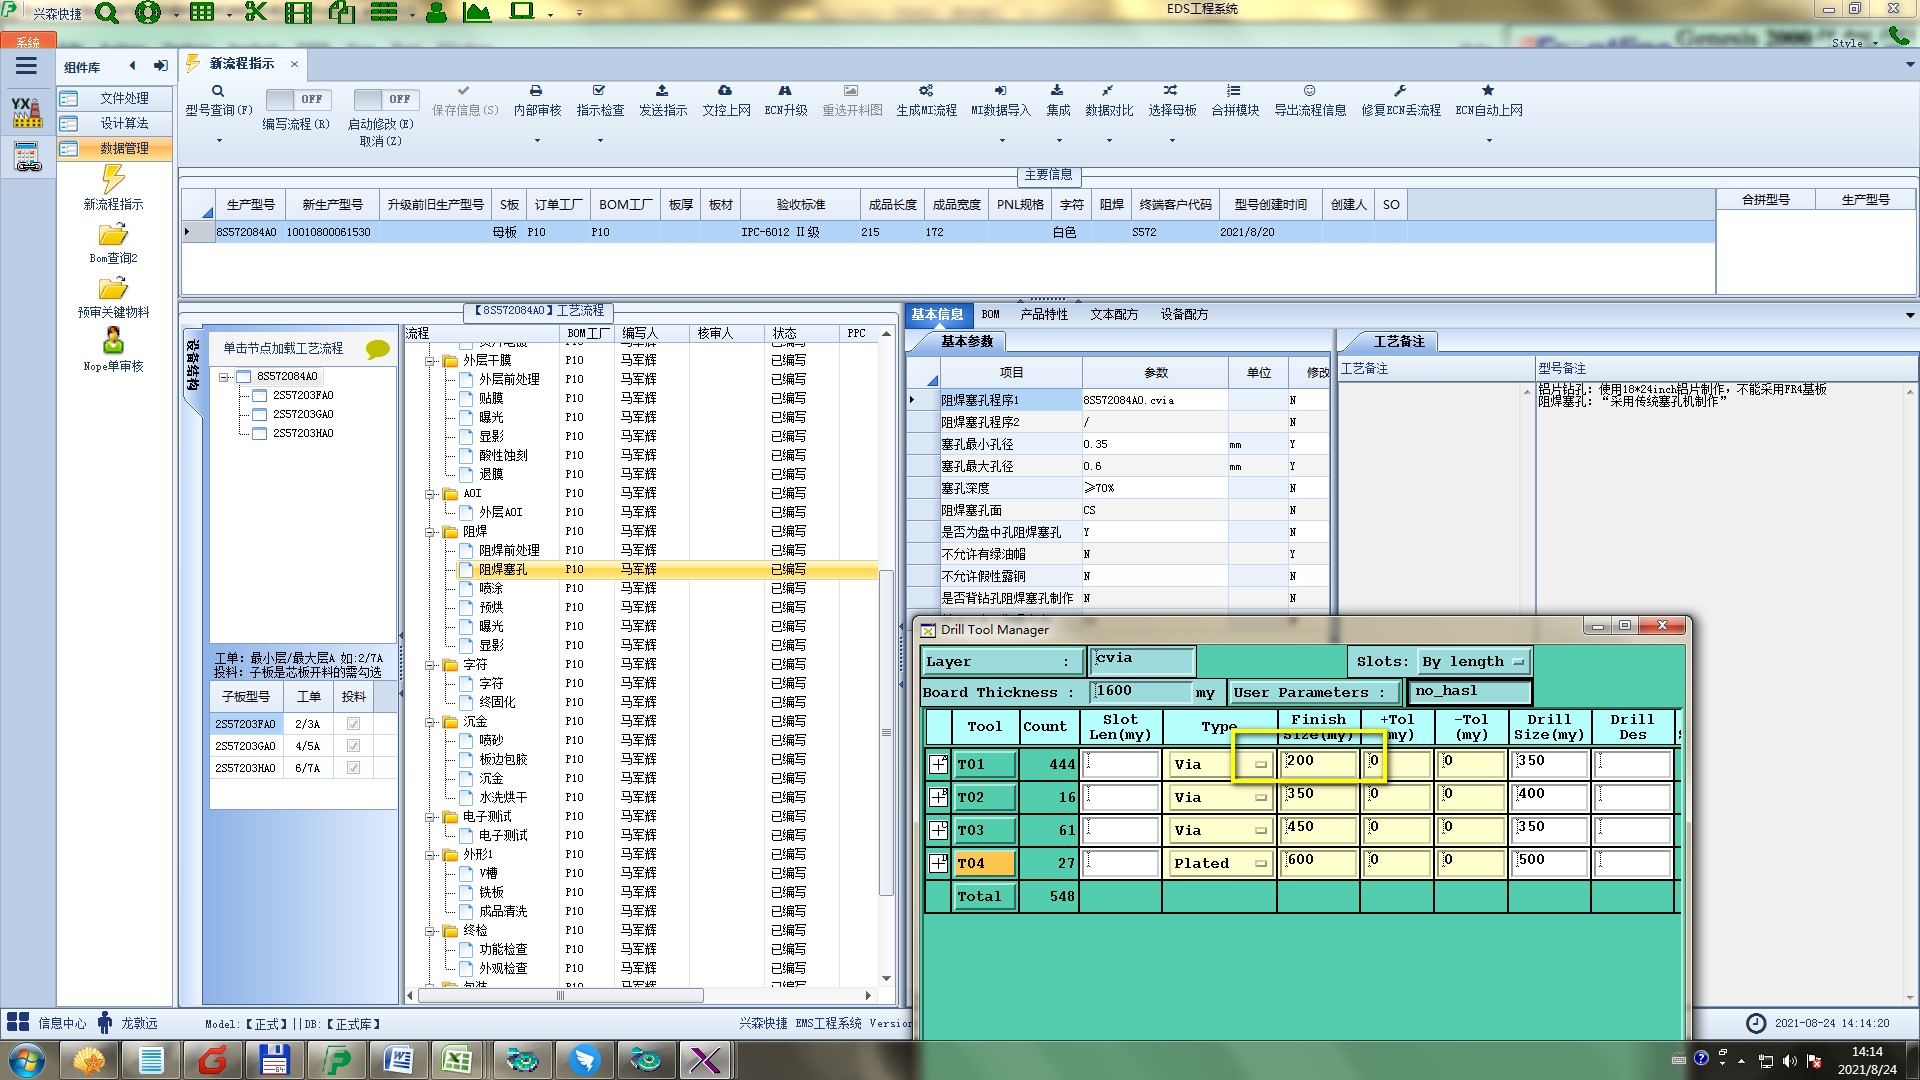Viewport: 1920px width, 1080px height.
Task: Click Excel icon in Windows taskbar
Action: click(x=457, y=1059)
